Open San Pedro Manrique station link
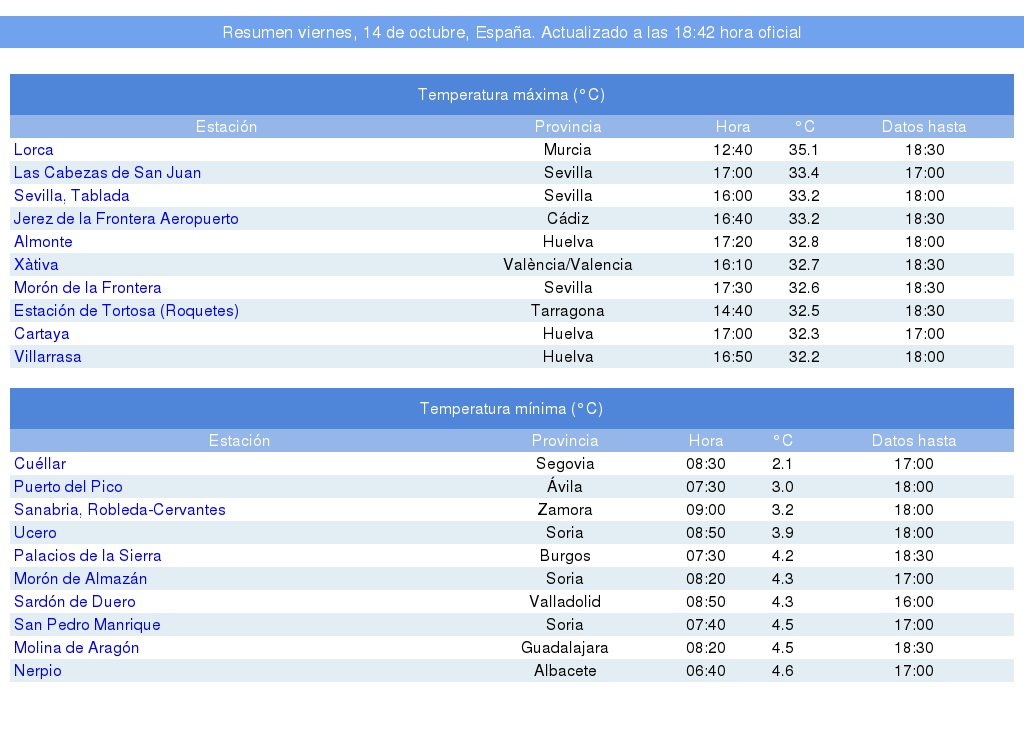 coord(87,624)
